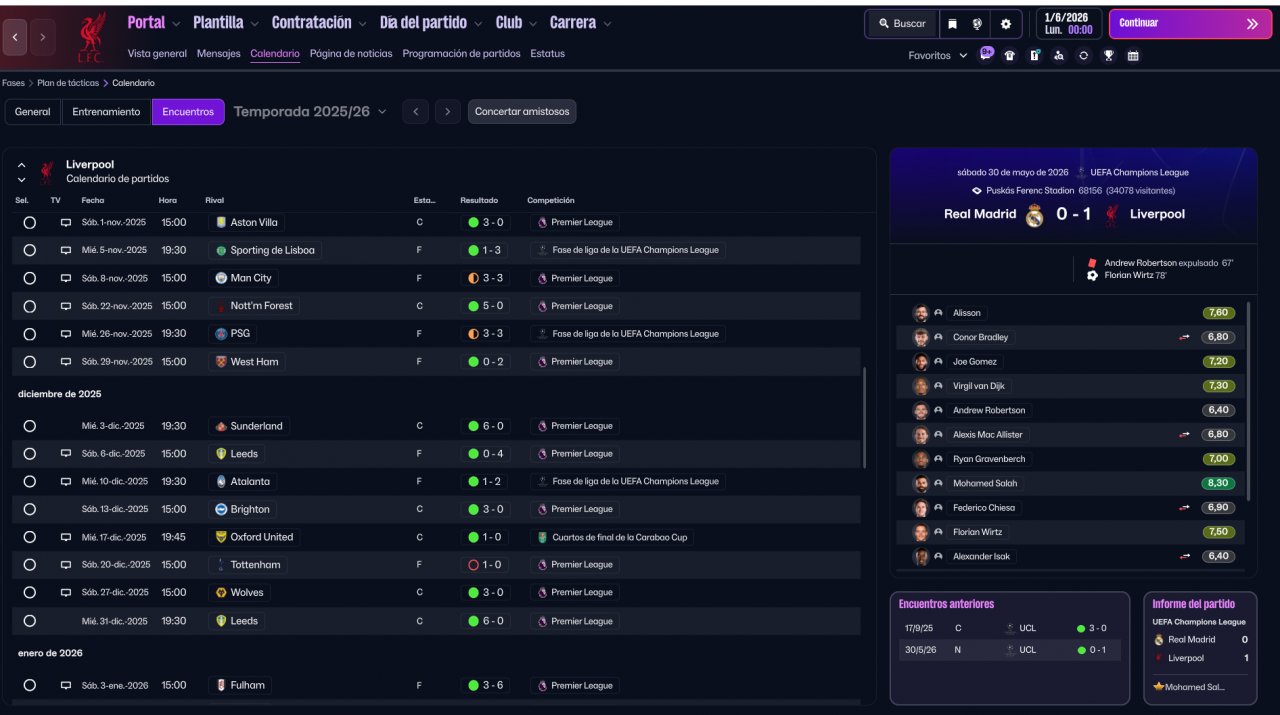Select the radio button for Sunderland fixture
1280x715 pixels.
[30, 426]
